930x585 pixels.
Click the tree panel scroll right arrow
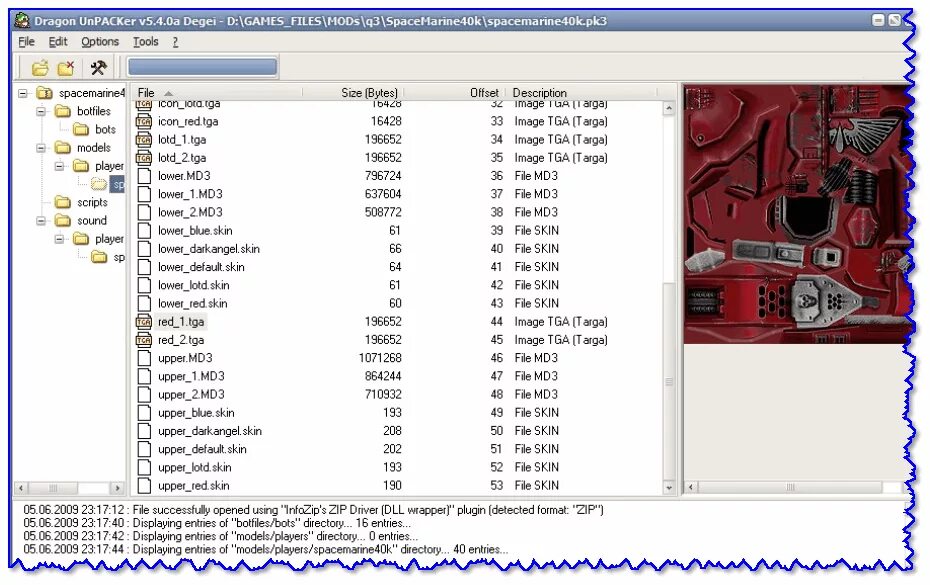point(117,488)
